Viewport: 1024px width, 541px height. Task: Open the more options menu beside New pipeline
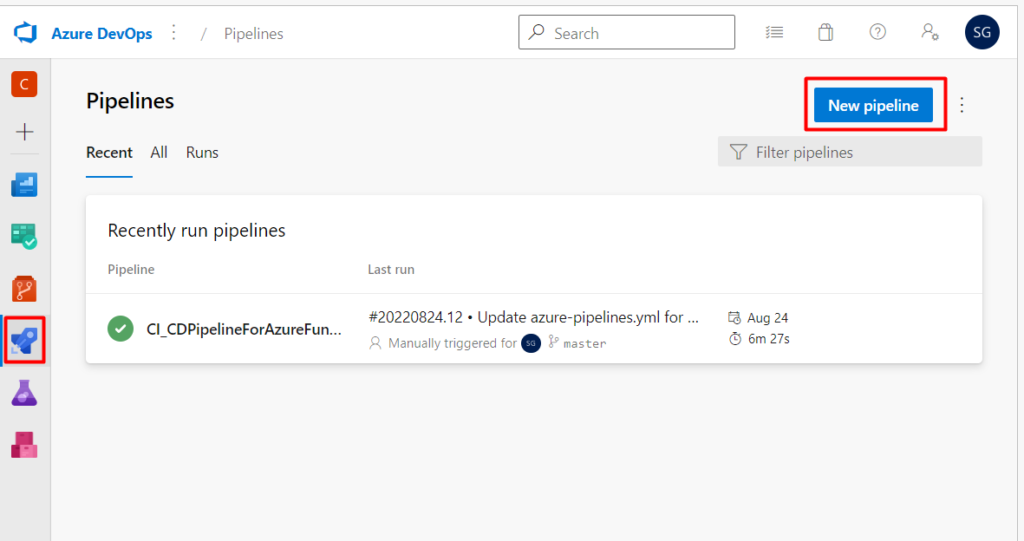[x=961, y=105]
